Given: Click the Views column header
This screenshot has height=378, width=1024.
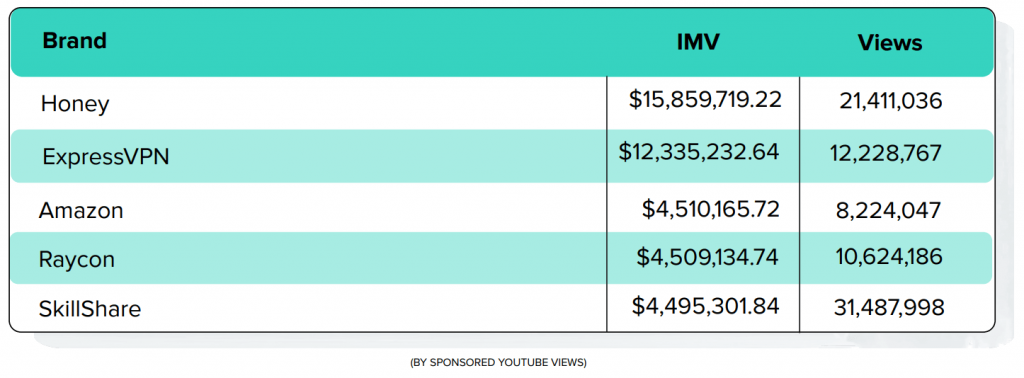Looking at the screenshot, I should (x=889, y=43).
